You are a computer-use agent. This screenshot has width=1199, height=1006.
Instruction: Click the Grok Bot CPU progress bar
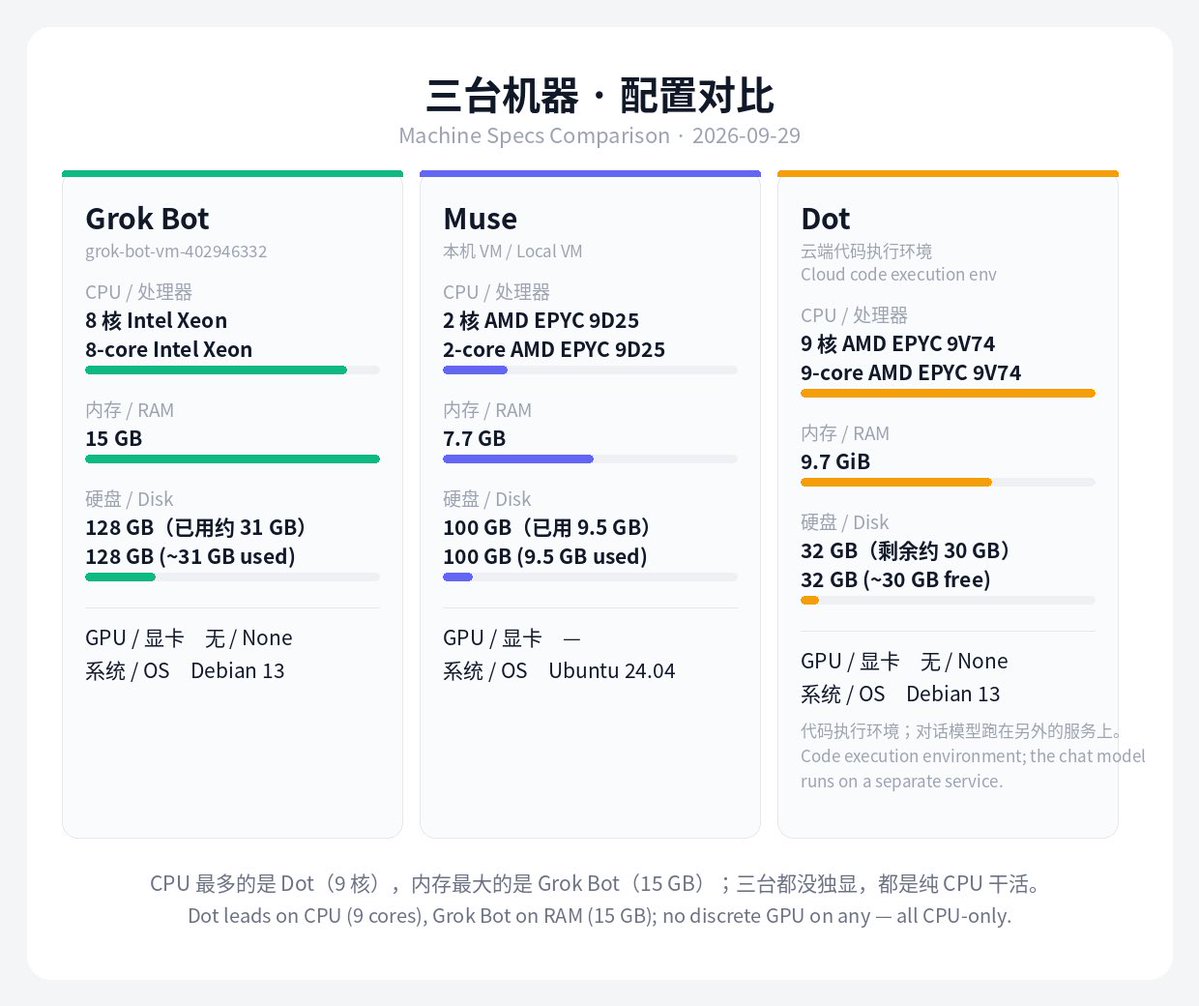pyautogui.click(x=232, y=370)
